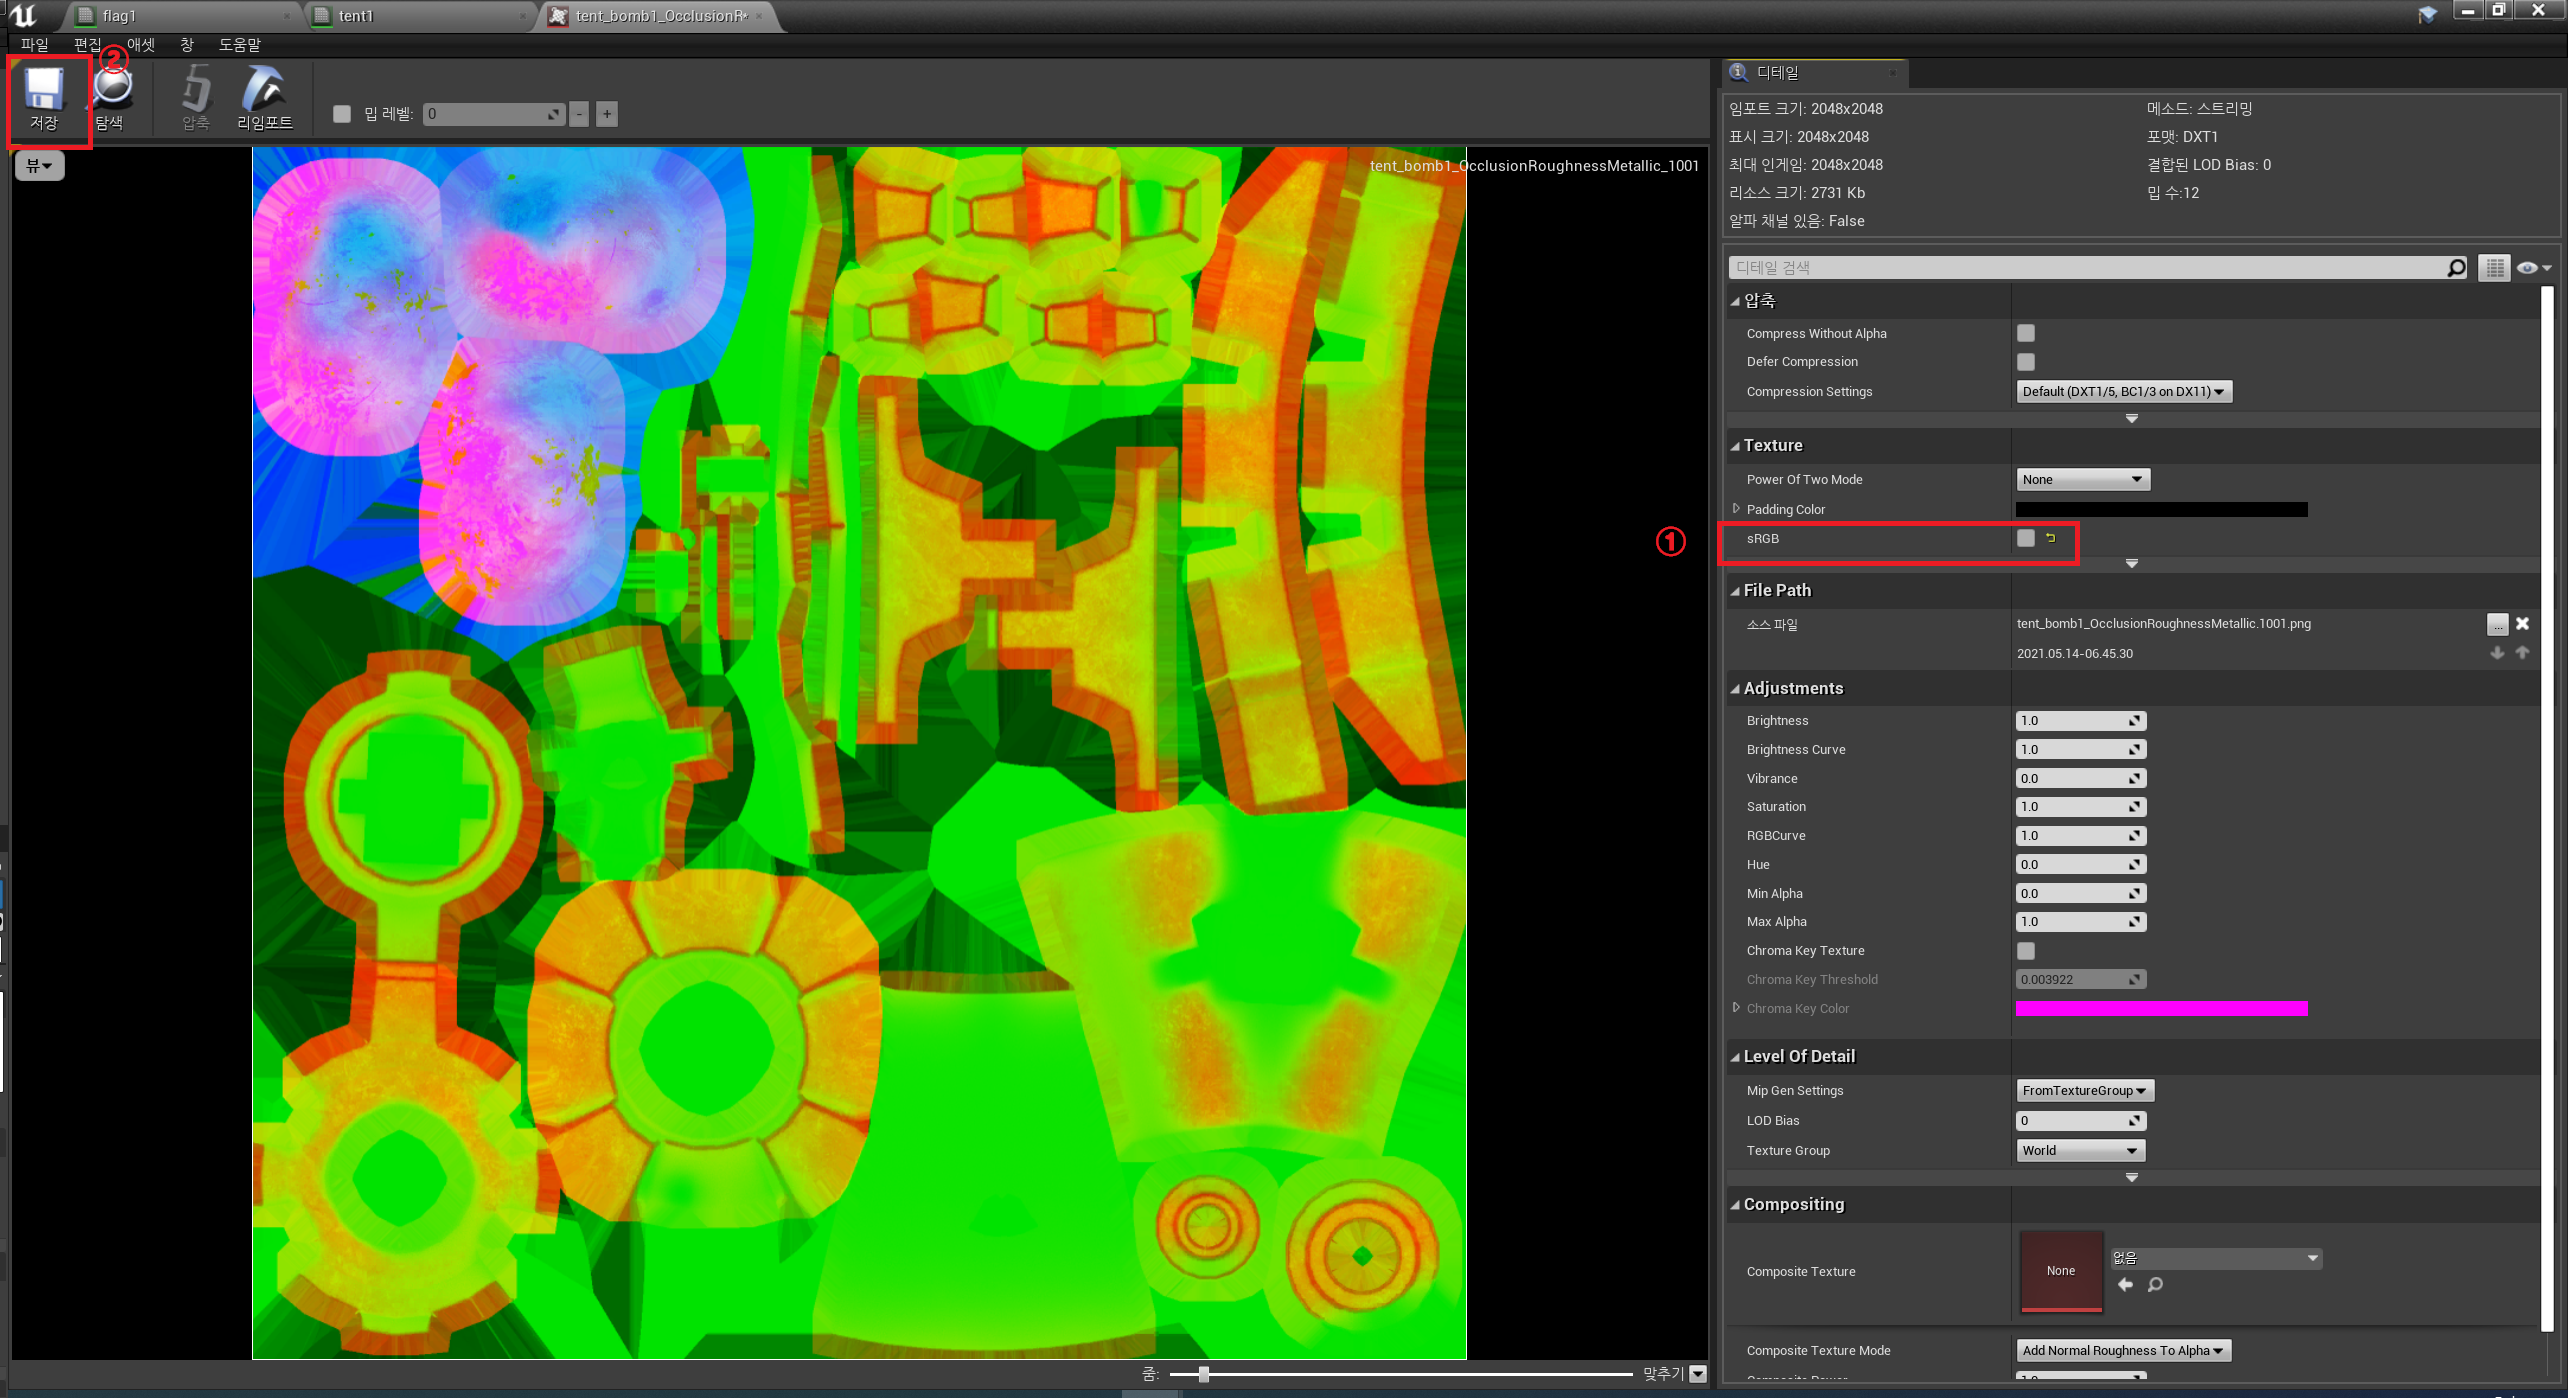Use selected asset arrow for Composite Texture
The image size is (2568, 1398).
click(x=2126, y=1285)
